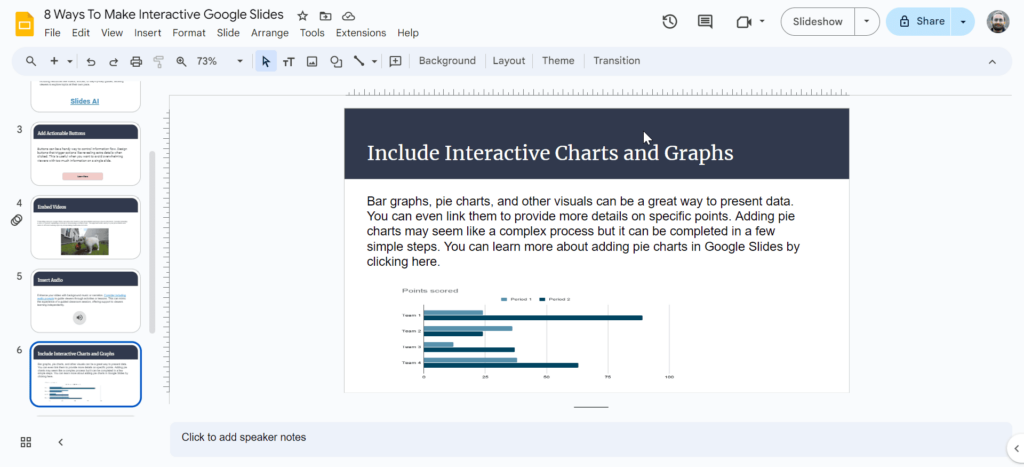
Task: Click the Transition button
Action: point(616,61)
